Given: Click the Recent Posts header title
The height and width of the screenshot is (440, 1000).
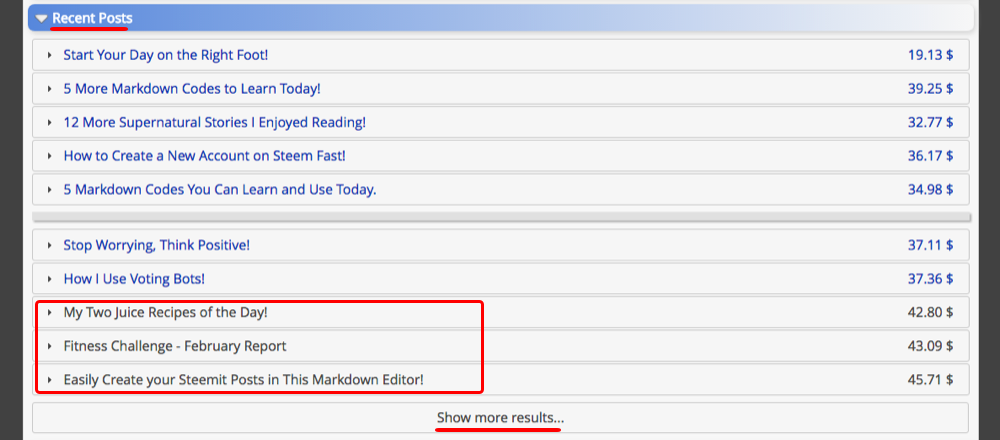Looking at the screenshot, I should [92, 18].
